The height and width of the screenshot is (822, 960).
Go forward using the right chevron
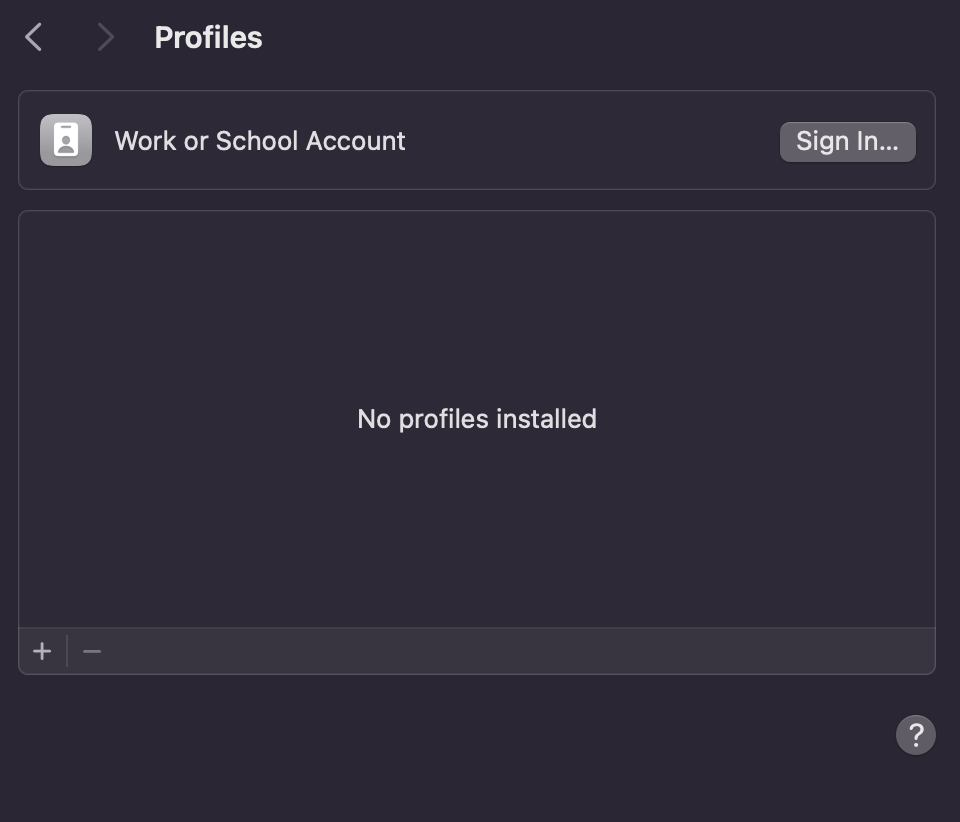tap(105, 37)
